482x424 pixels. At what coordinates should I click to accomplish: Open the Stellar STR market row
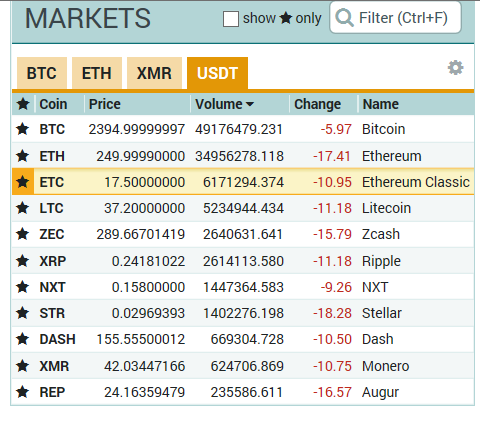pyautogui.click(x=243, y=313)
